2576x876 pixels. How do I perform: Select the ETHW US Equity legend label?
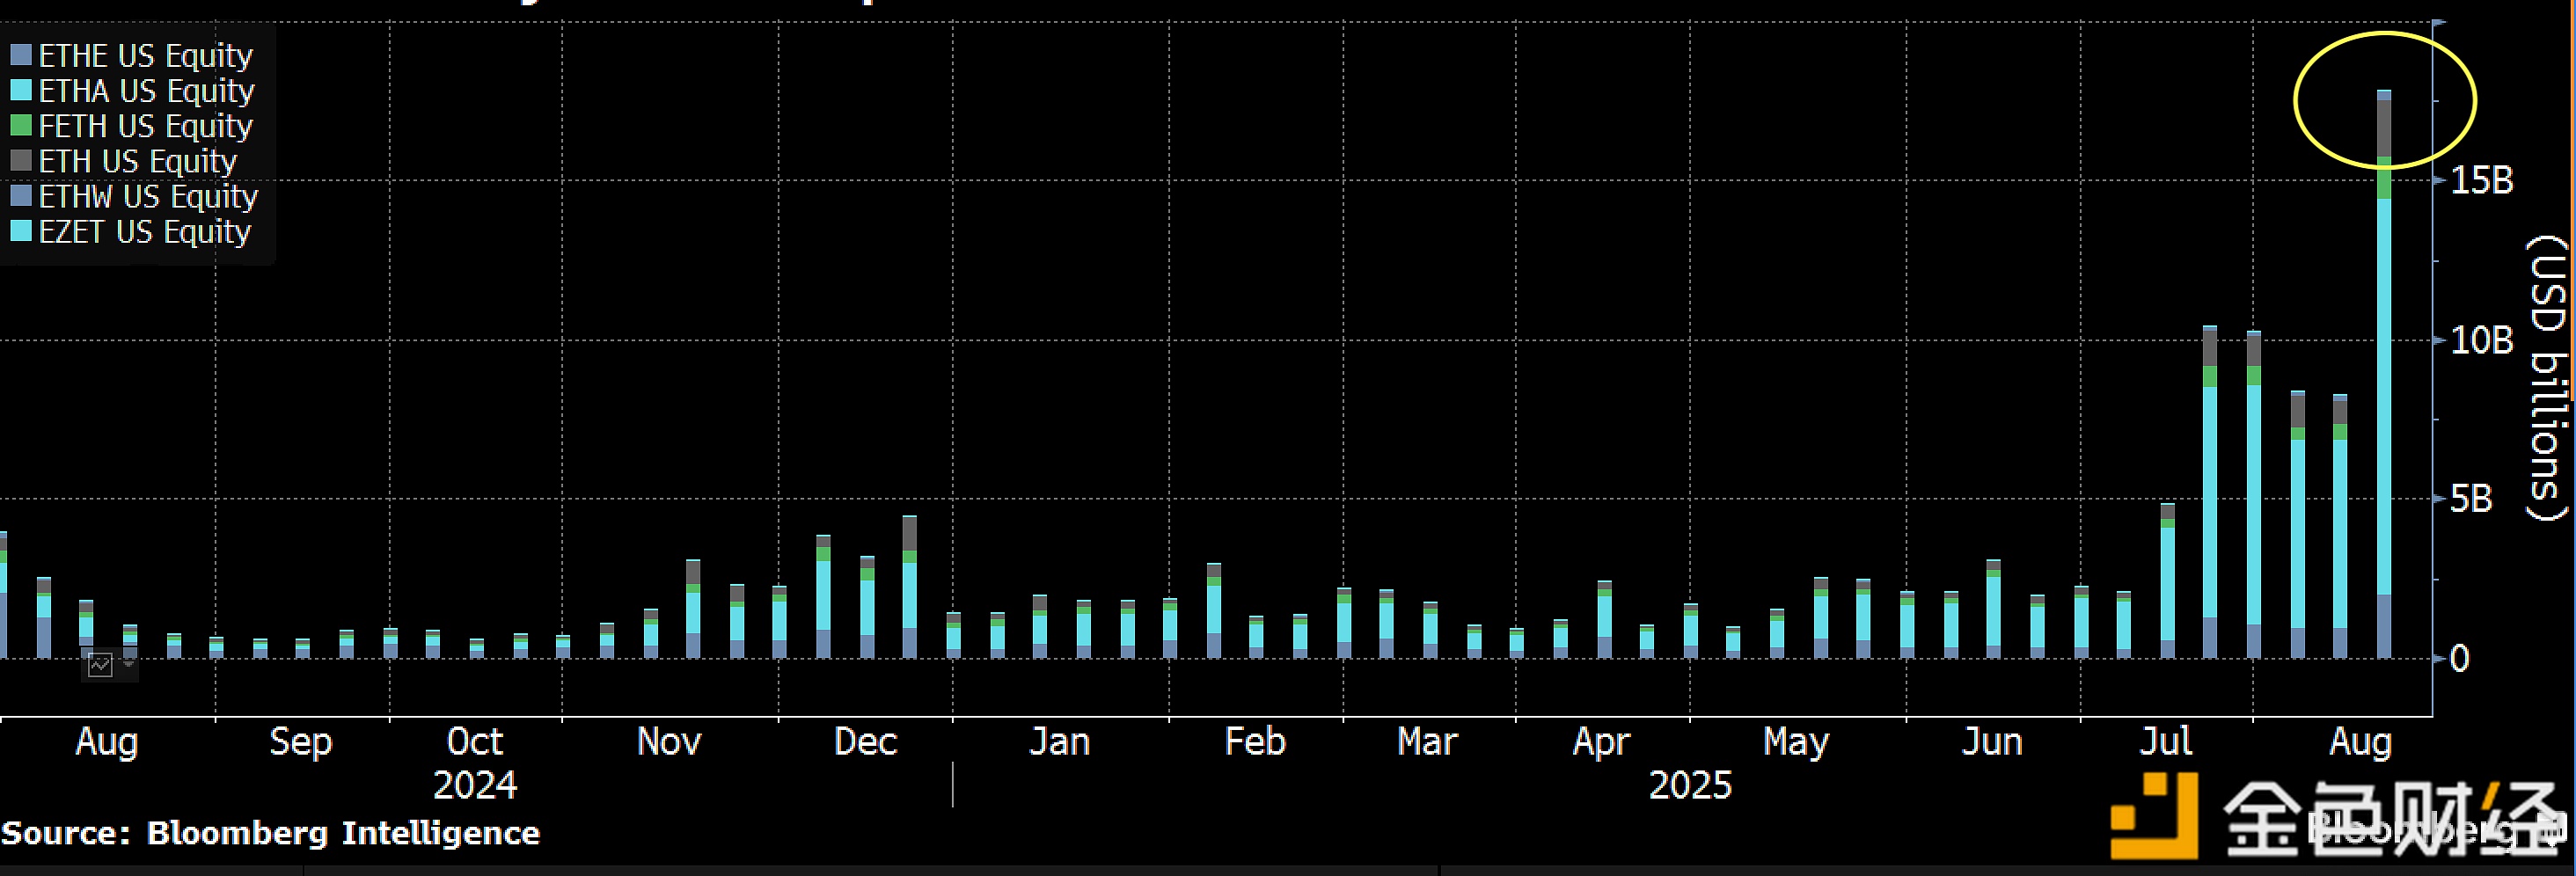pos(148,196)
